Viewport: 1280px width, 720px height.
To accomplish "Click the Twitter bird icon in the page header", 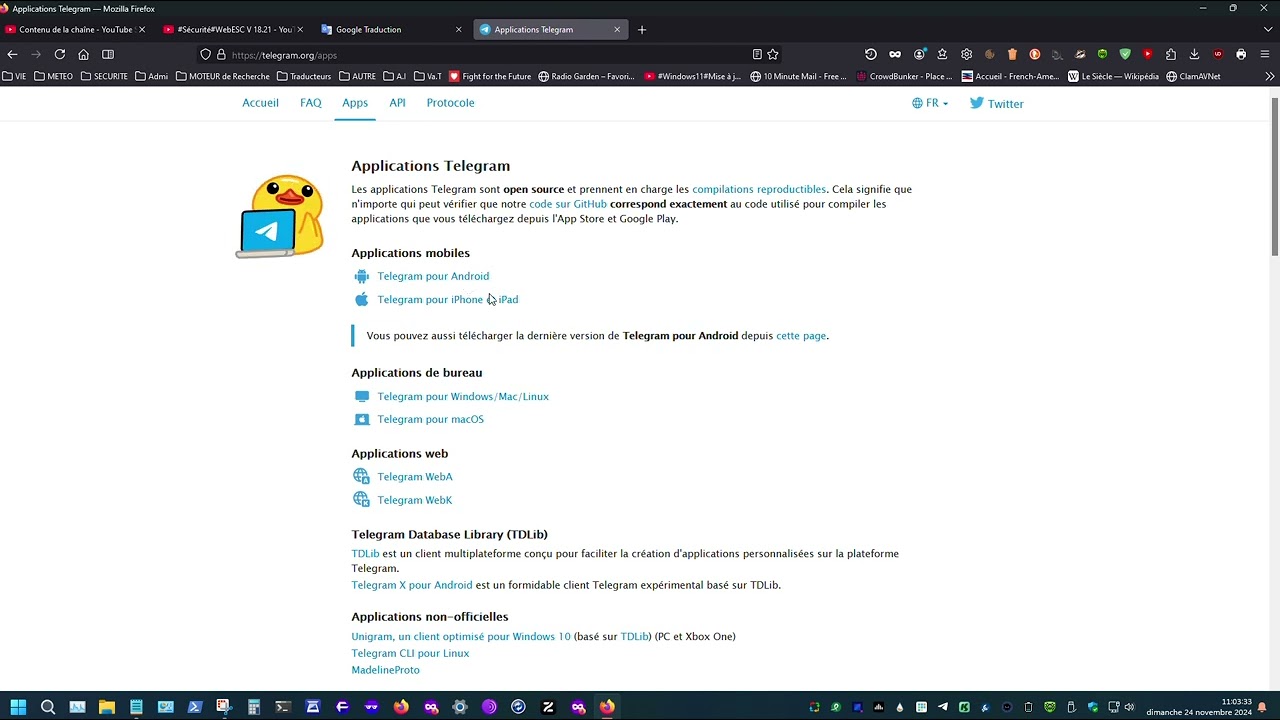I will 977,103.
